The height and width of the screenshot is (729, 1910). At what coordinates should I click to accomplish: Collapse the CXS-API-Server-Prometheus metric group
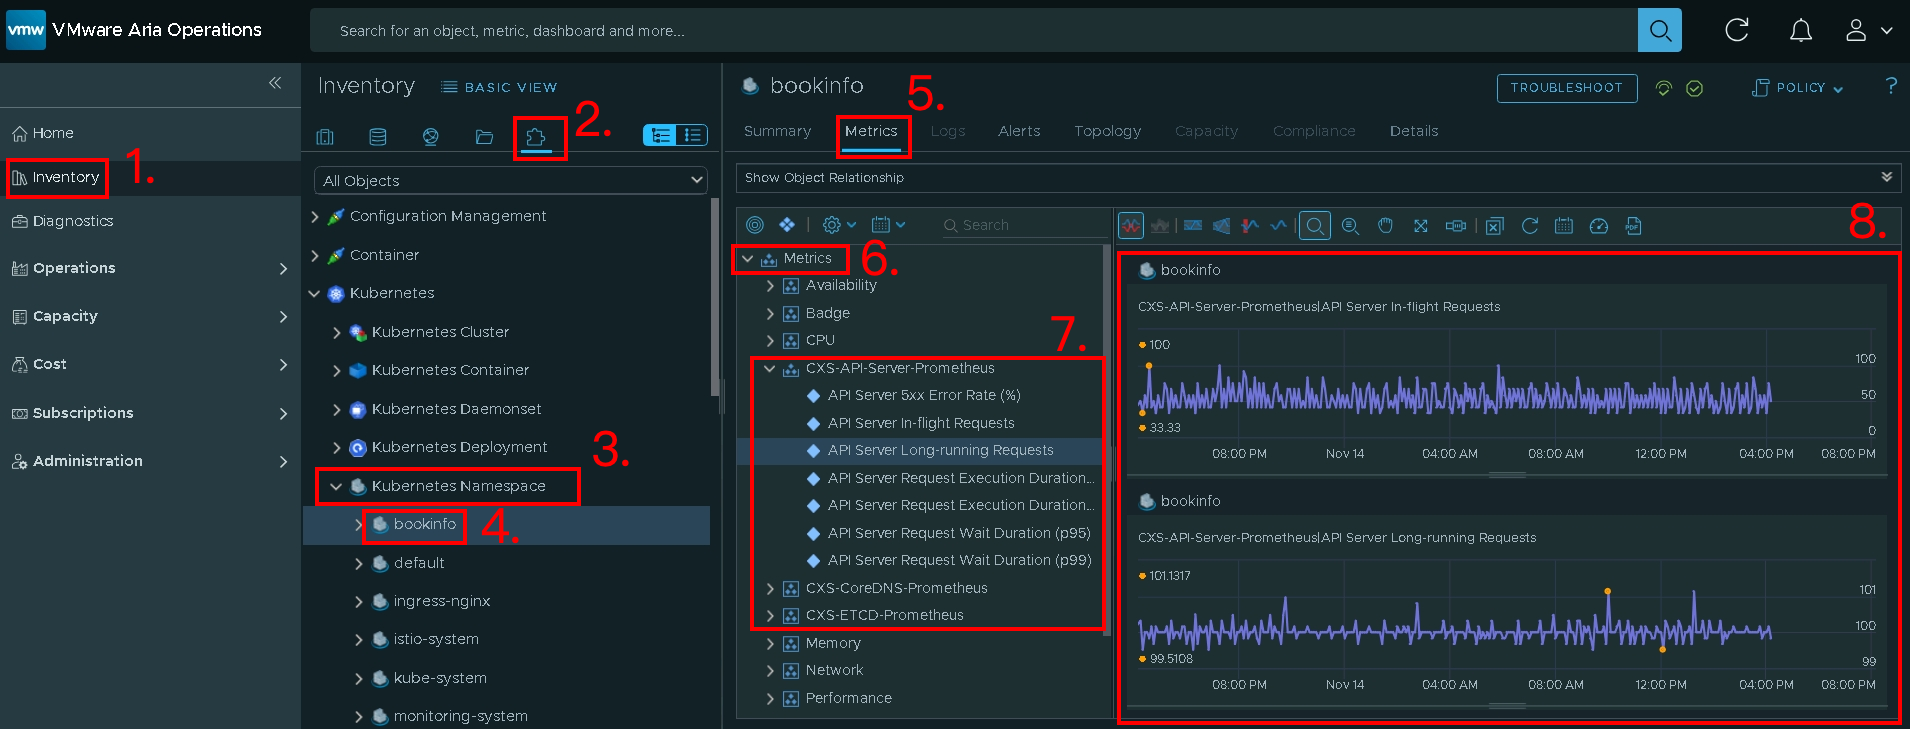pyautogui.click(x=770, y=368)
